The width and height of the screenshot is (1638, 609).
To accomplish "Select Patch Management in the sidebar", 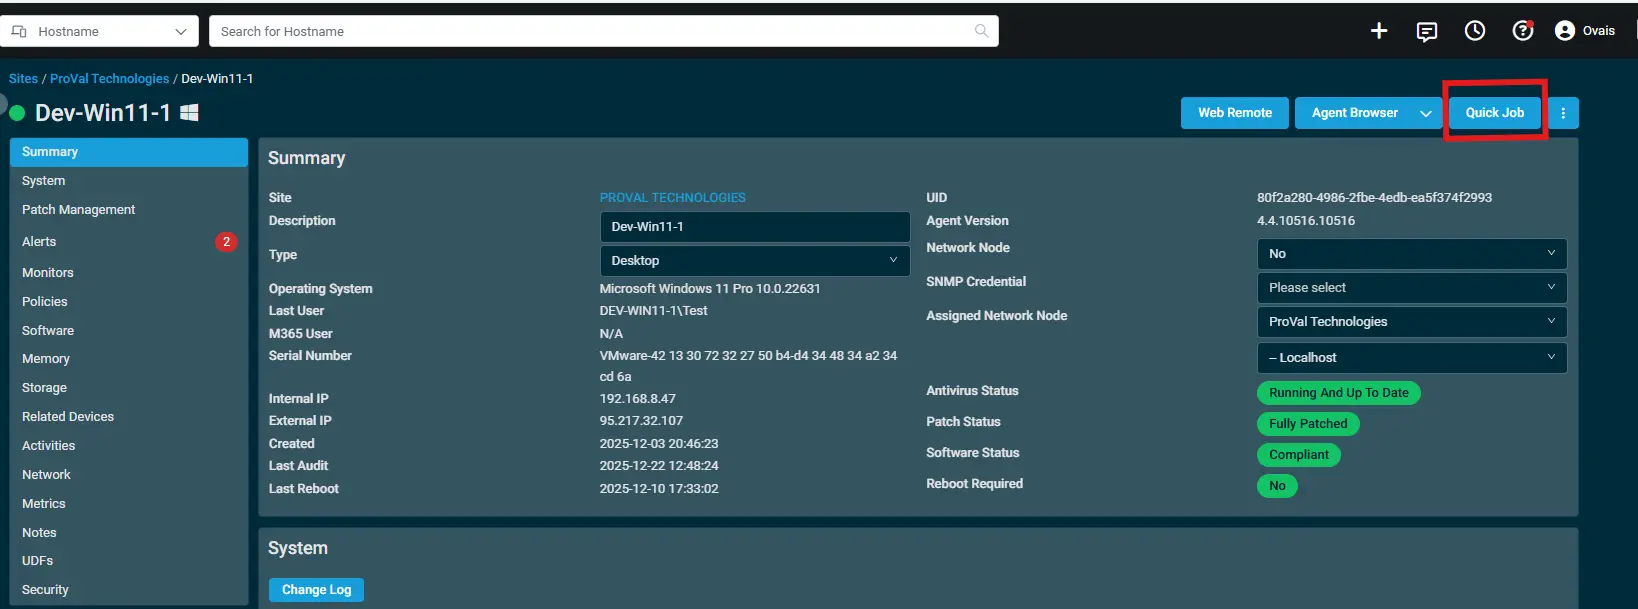I will pyautogui.click(x=78, y=210).
